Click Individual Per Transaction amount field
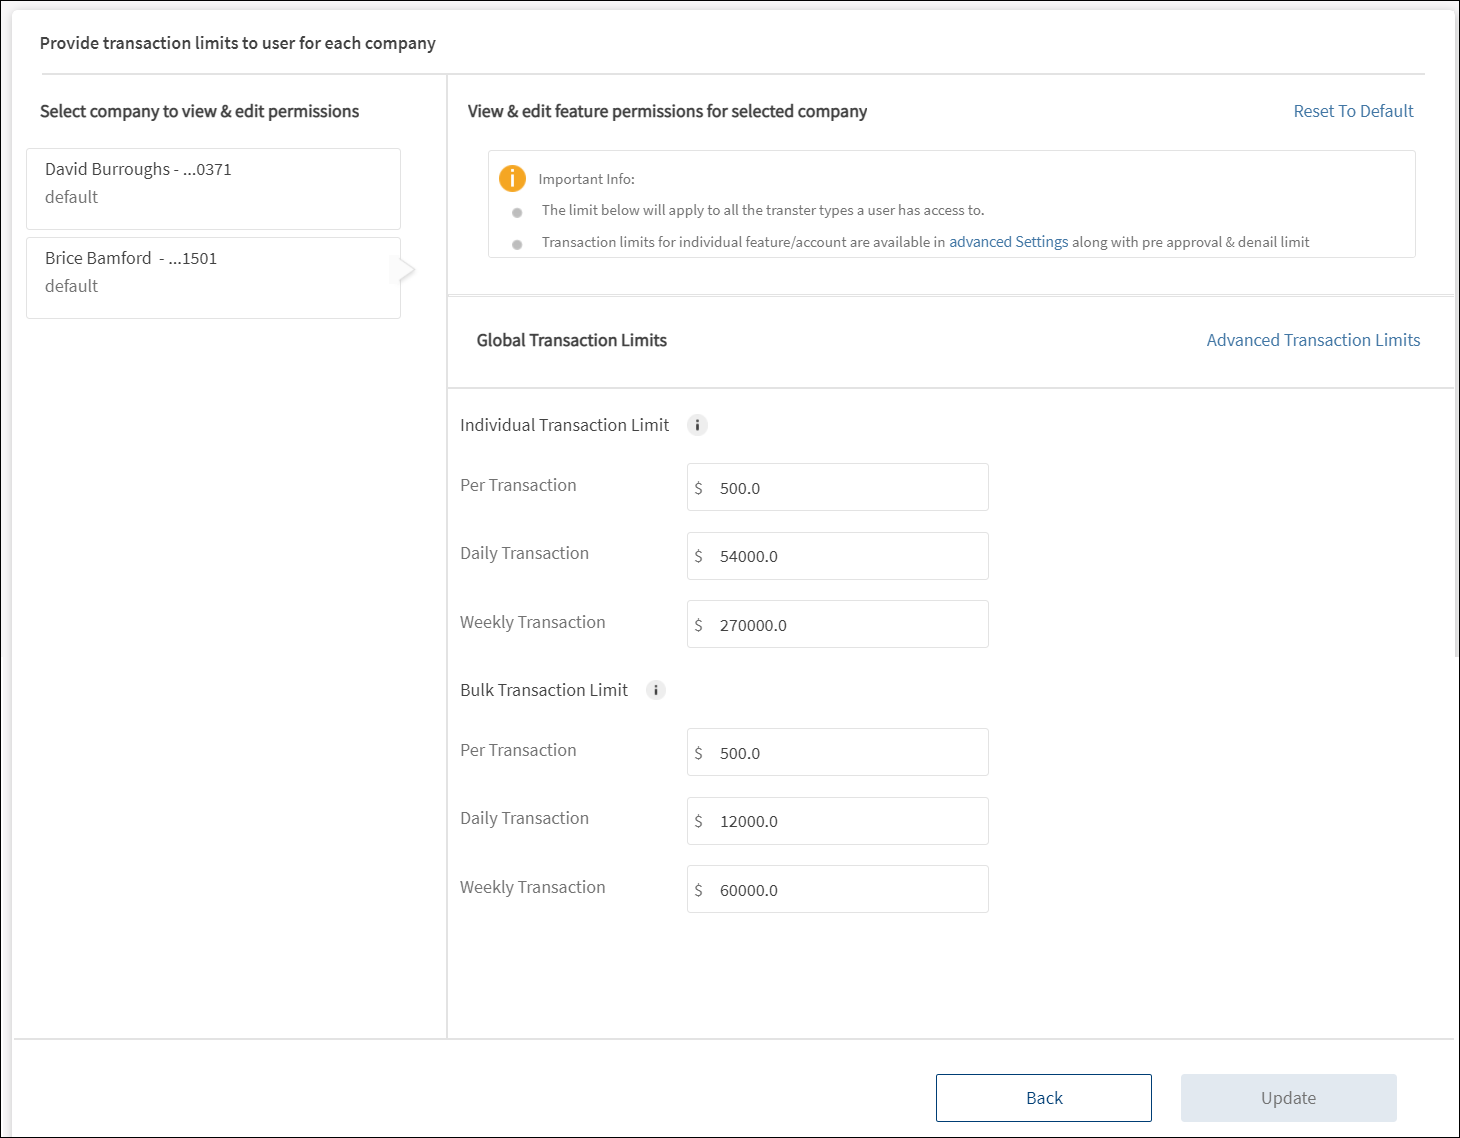Screen dimensions: 1460x1138 (x=850, y=488)
